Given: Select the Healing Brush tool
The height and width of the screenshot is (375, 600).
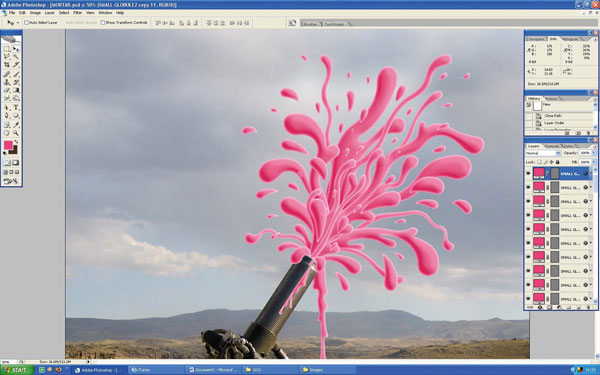Looking at the screenshot, I should [7, 74].
